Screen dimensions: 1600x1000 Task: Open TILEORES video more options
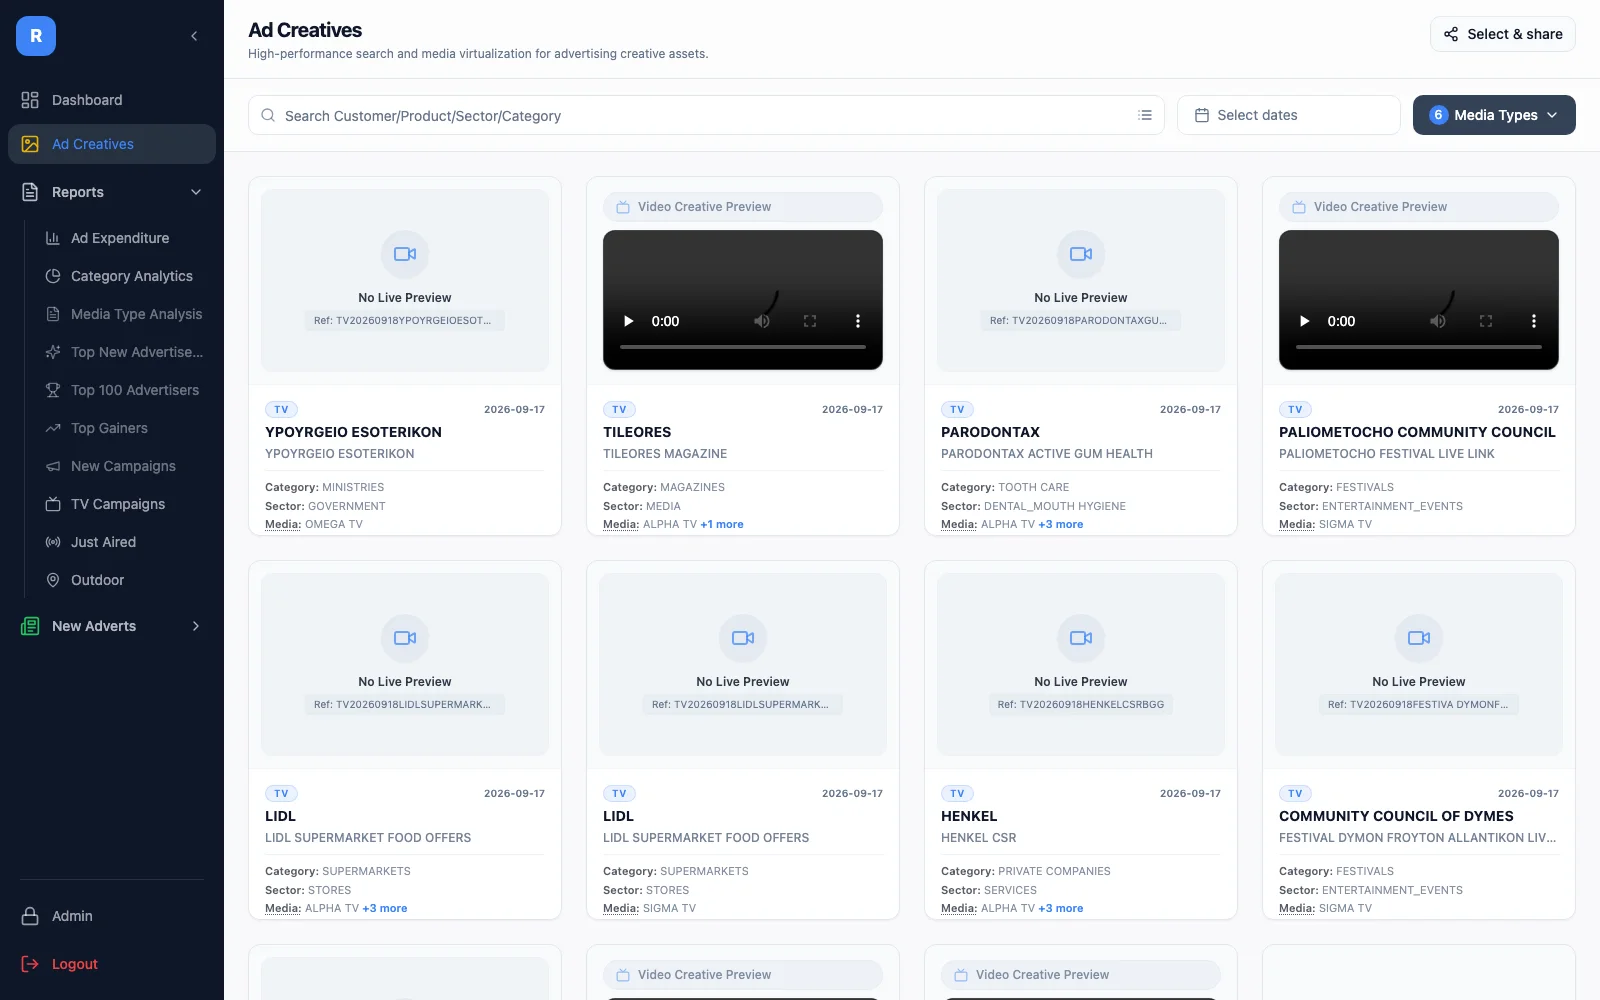pyautogui.click(x=857, y=321)
